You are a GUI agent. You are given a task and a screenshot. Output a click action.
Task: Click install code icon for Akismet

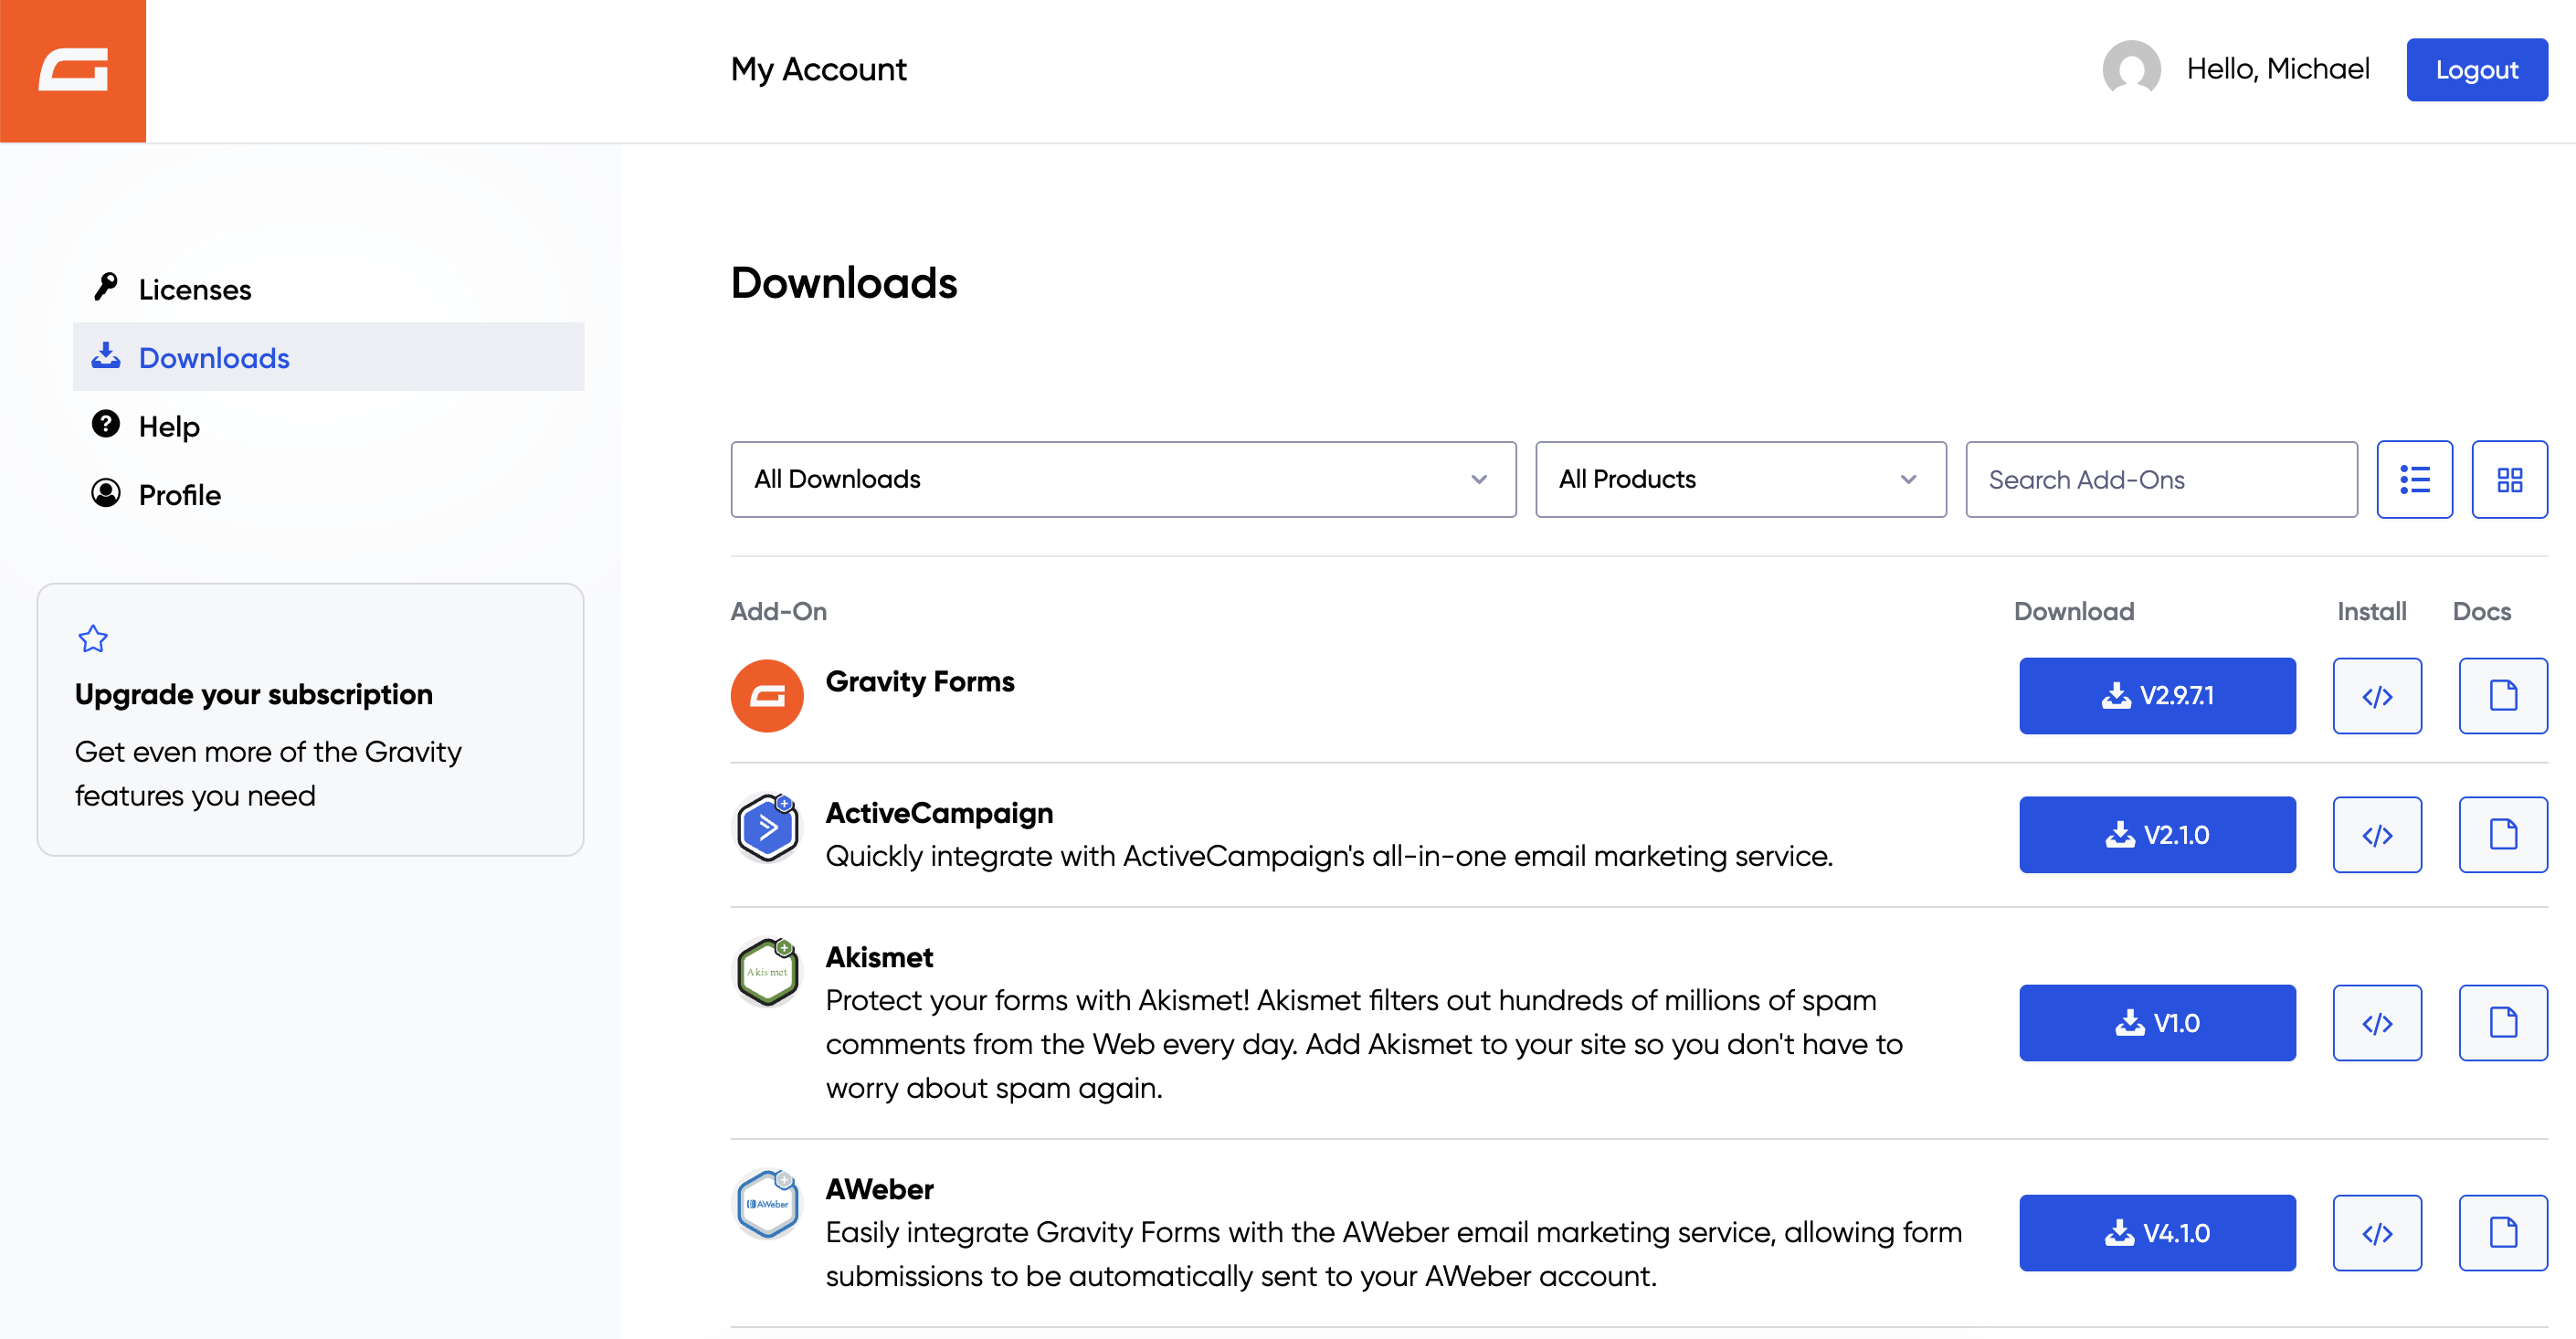[2377, 1023]
